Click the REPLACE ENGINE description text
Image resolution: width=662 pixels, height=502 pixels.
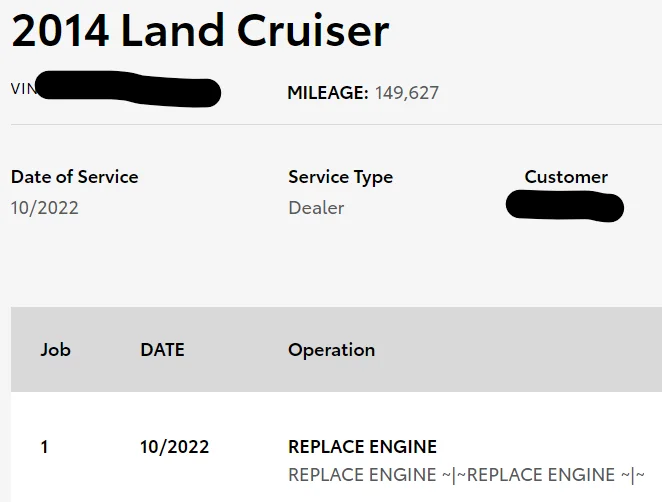pos(467,475)
